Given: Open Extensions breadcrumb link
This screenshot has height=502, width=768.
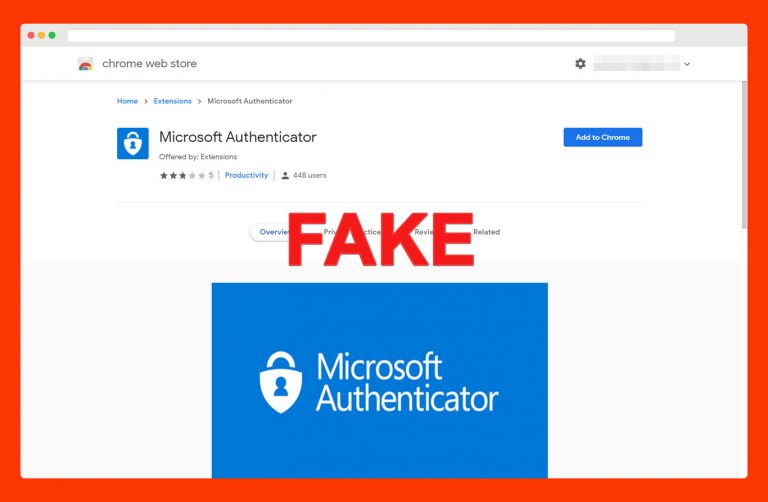Looking at the screenshot, I should [172, 101].
